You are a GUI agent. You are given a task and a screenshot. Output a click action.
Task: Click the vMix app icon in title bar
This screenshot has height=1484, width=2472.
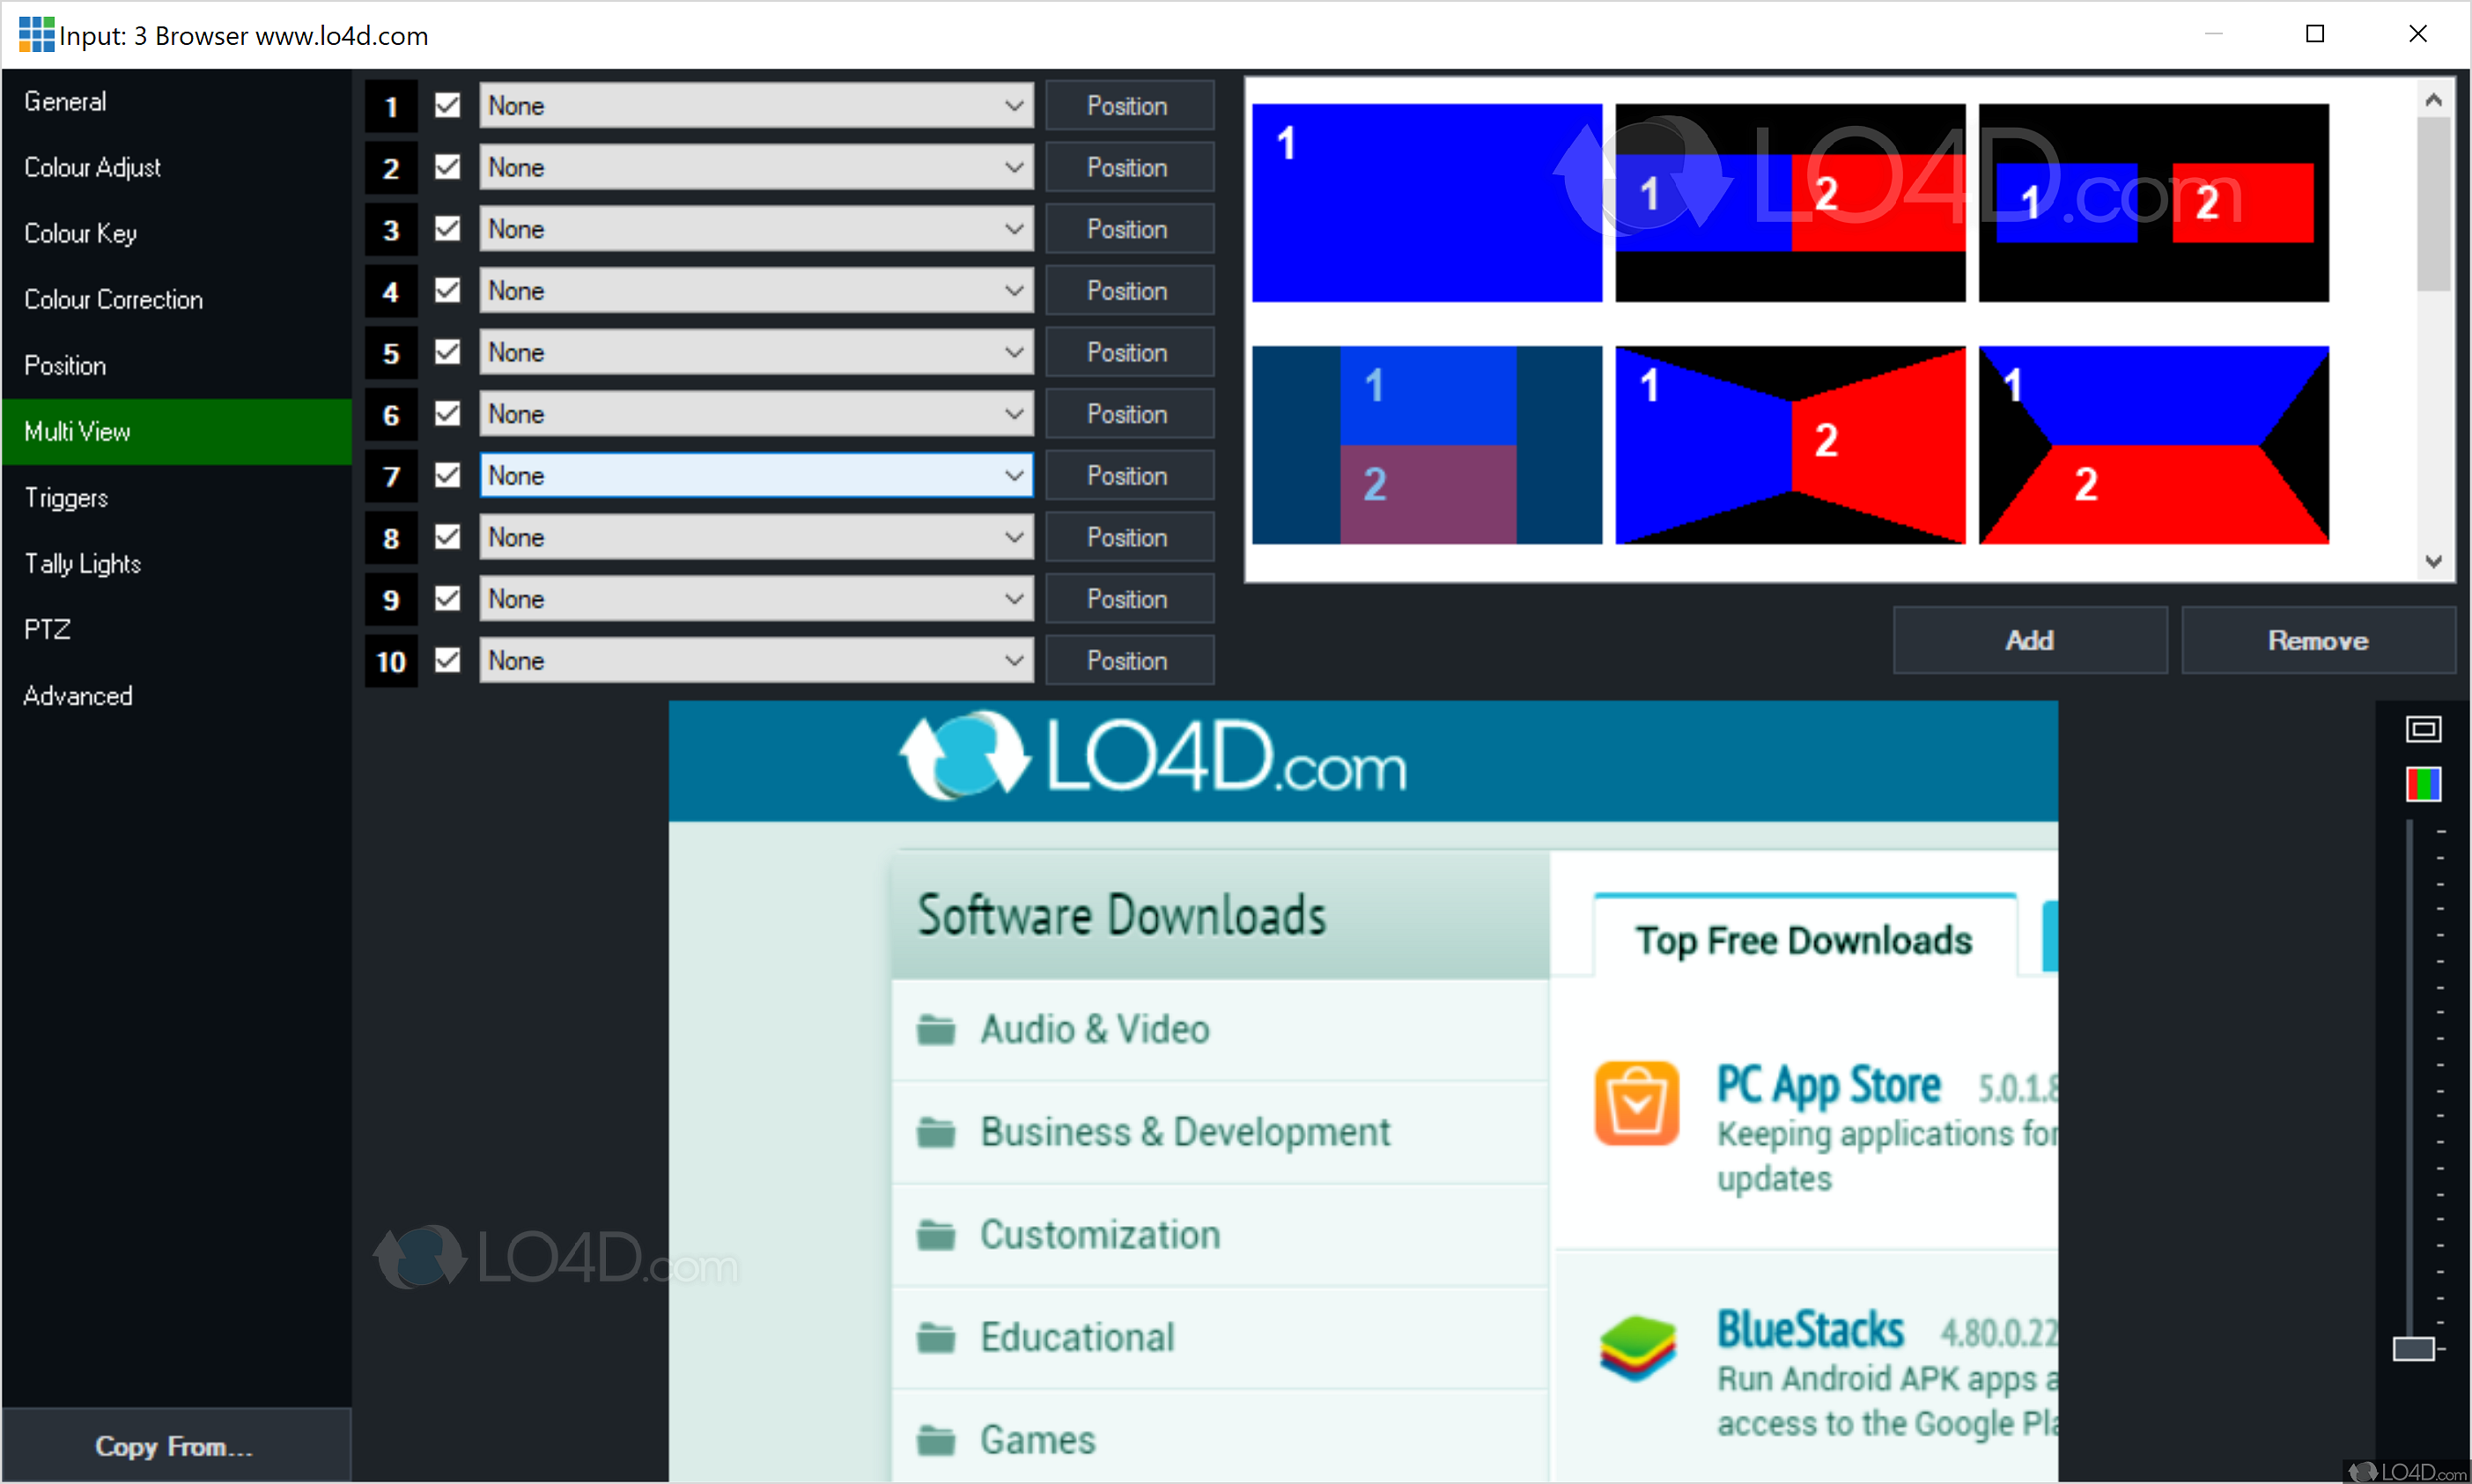click(x=36, y=35)
